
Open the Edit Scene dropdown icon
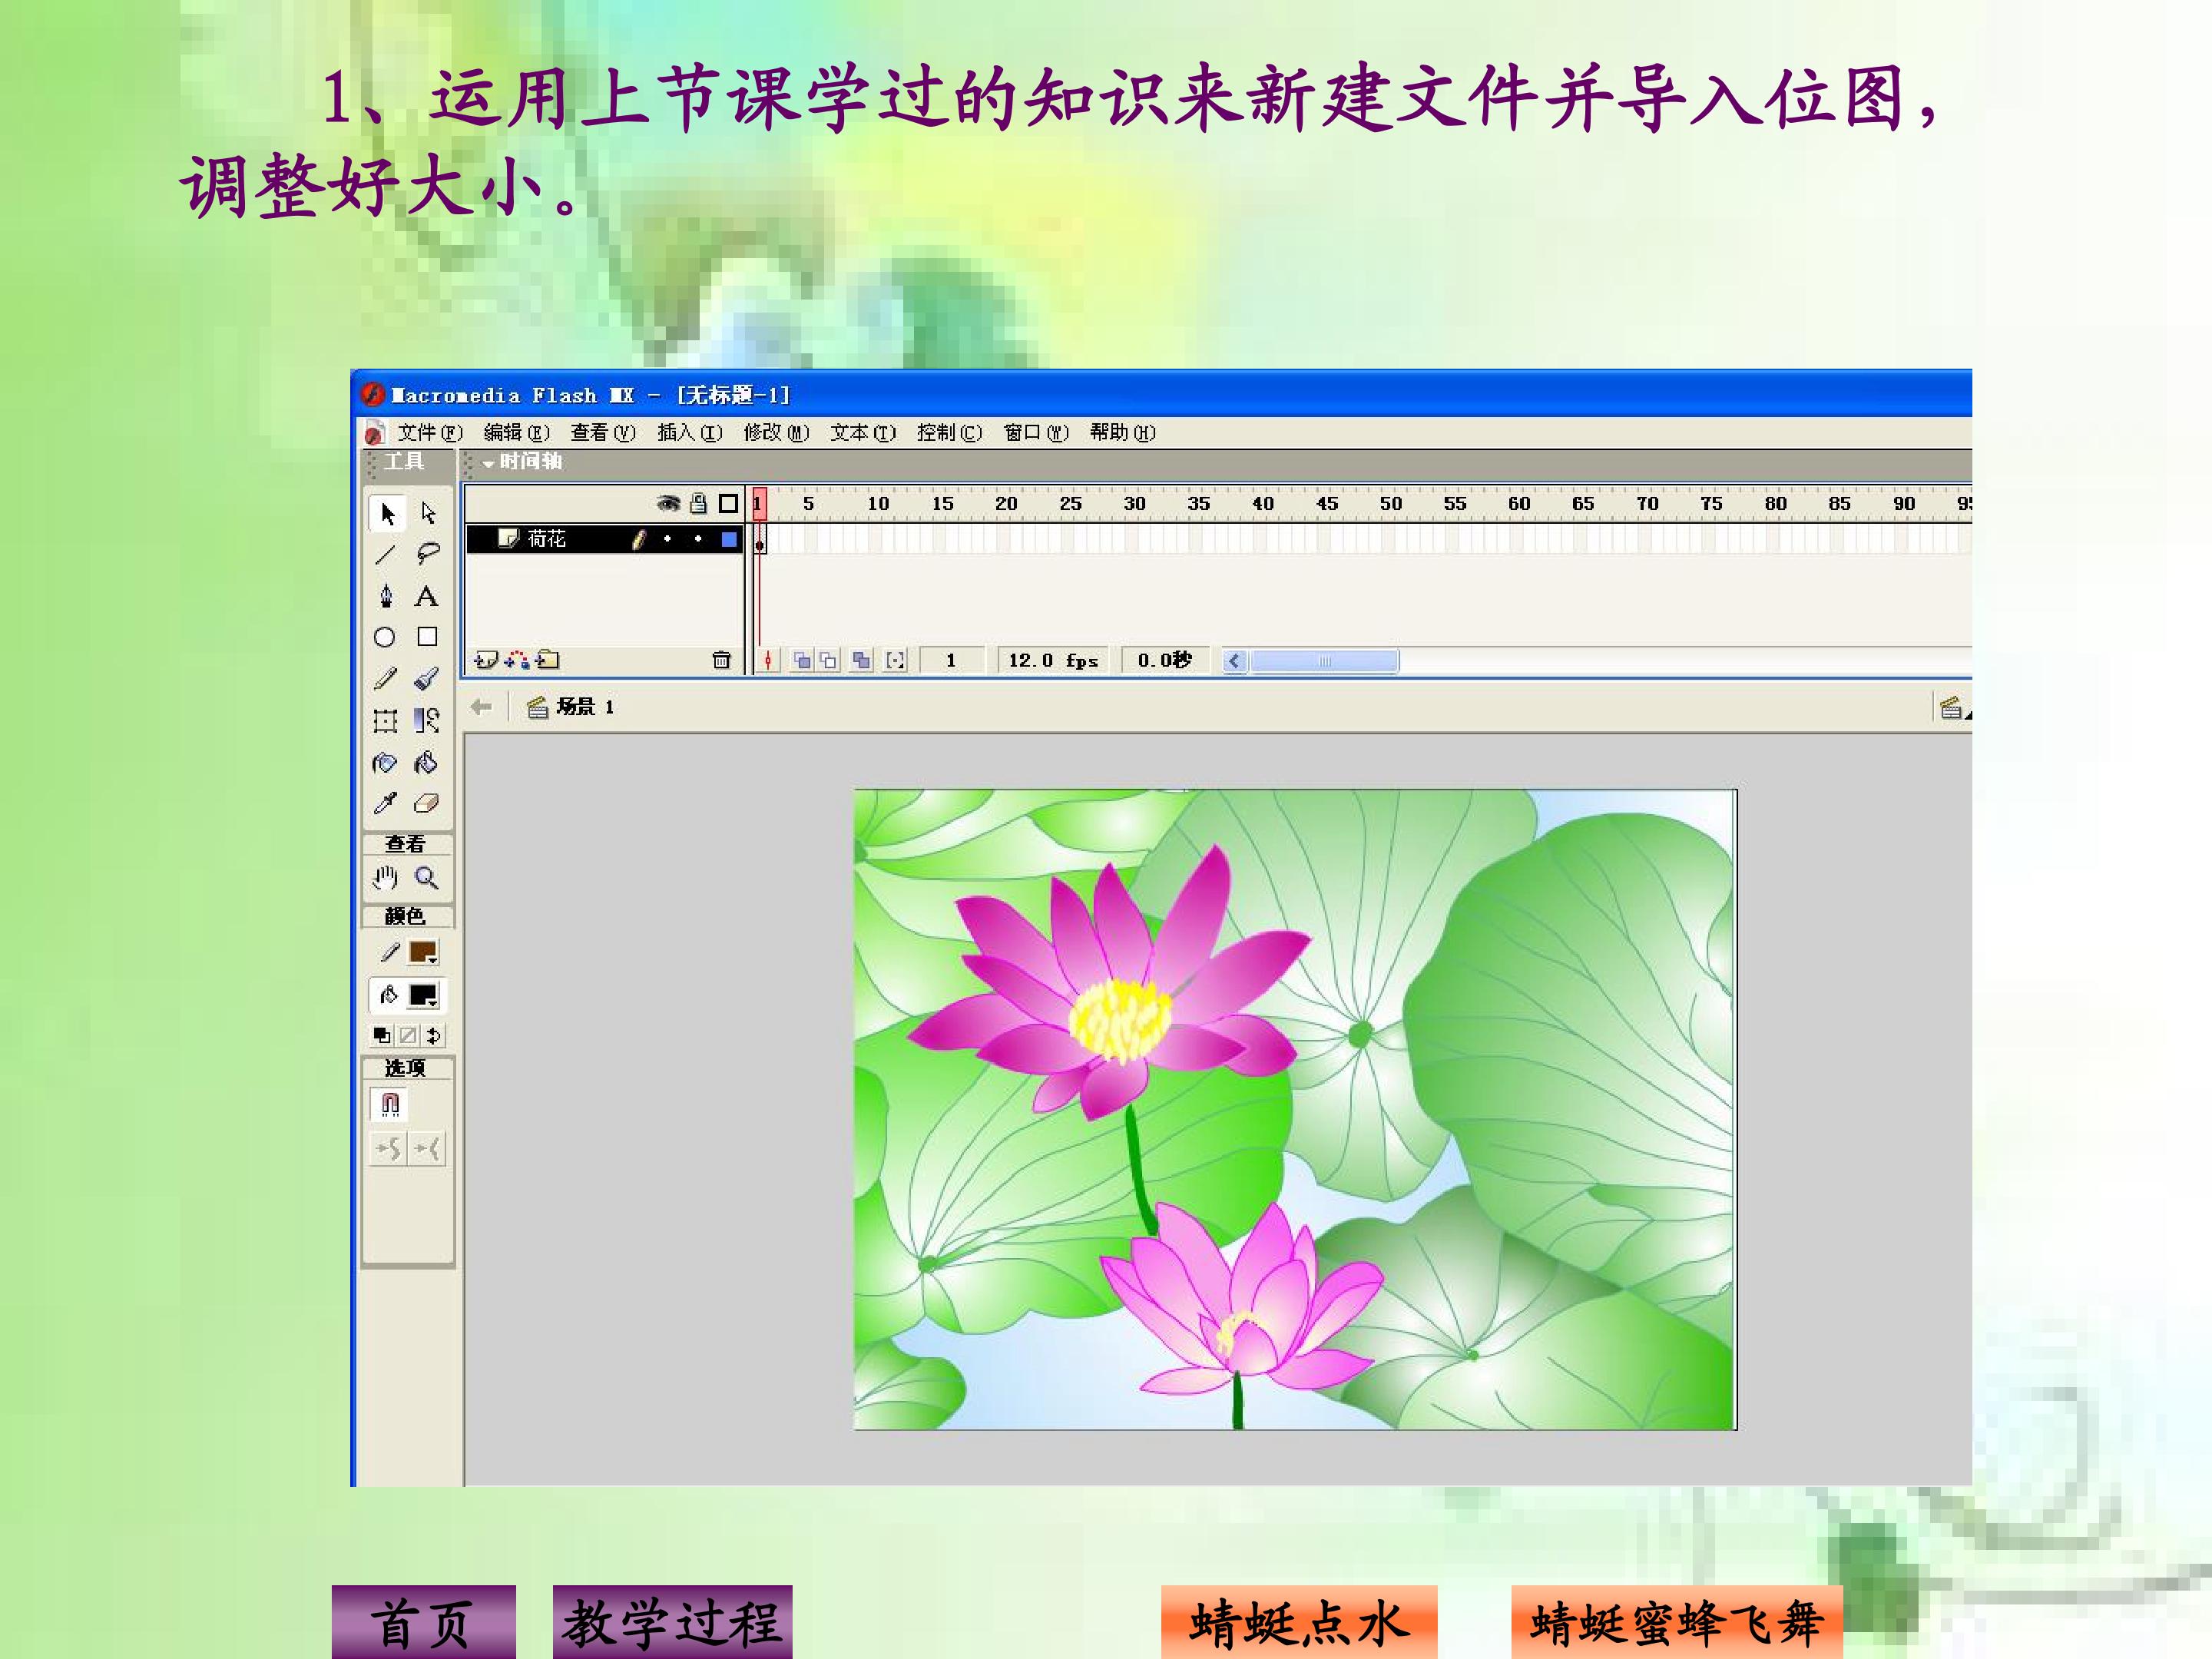click(1951, 708)
